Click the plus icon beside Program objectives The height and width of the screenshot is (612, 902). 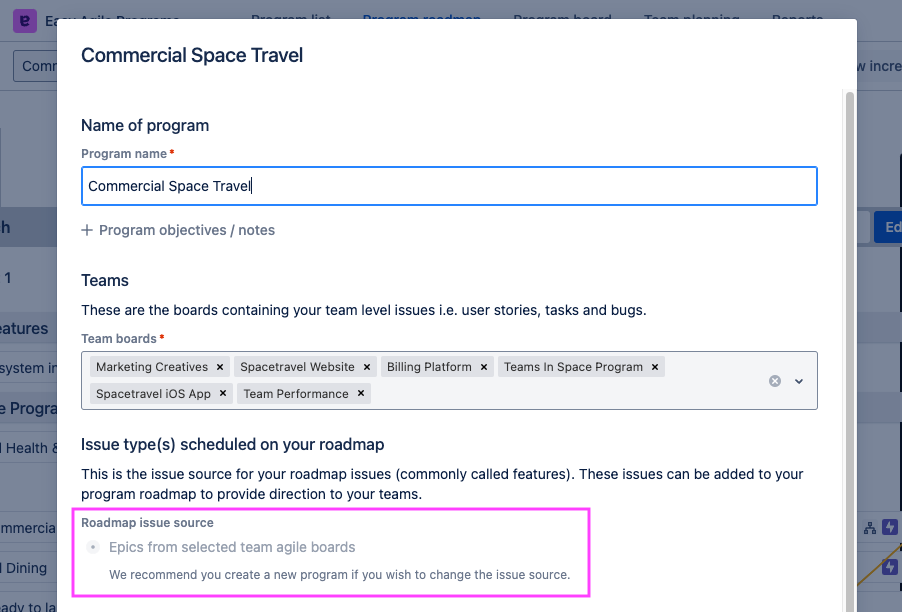pos(87,230)
